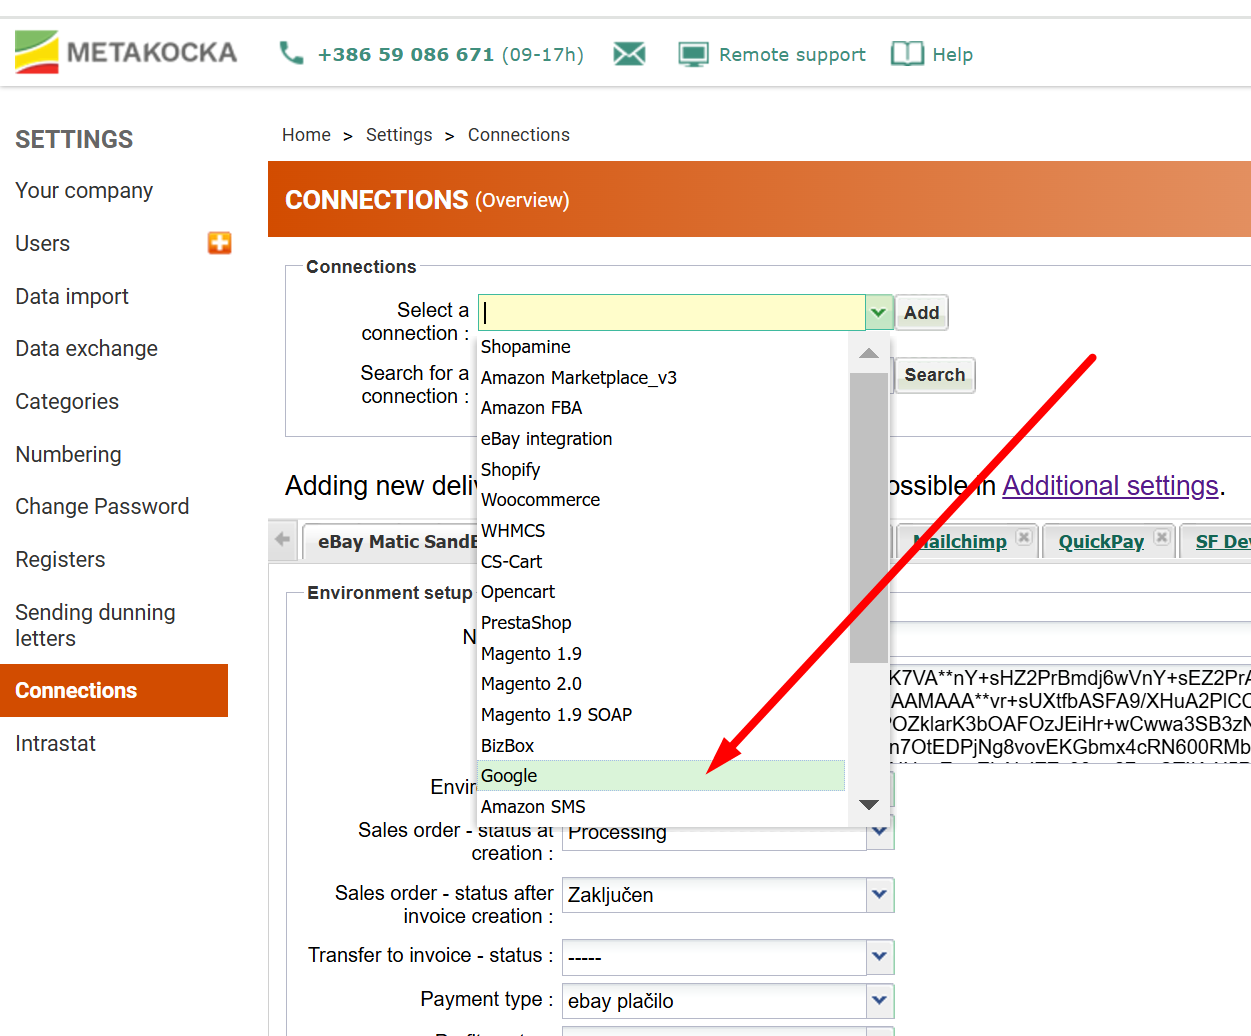
Task: Open Sales order status after invoice dropdown
Action: coord(880,895)
